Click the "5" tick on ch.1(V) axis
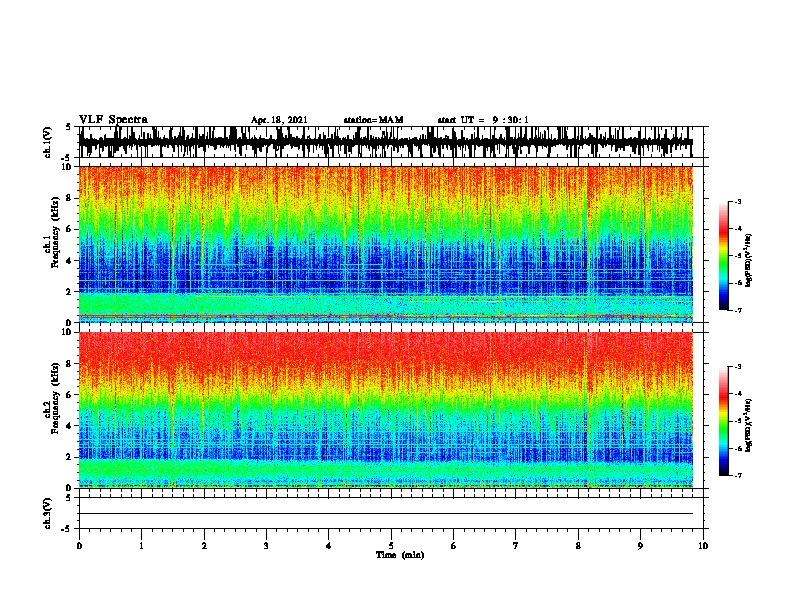Screen dimensions: 792x612 coord(69,127)
